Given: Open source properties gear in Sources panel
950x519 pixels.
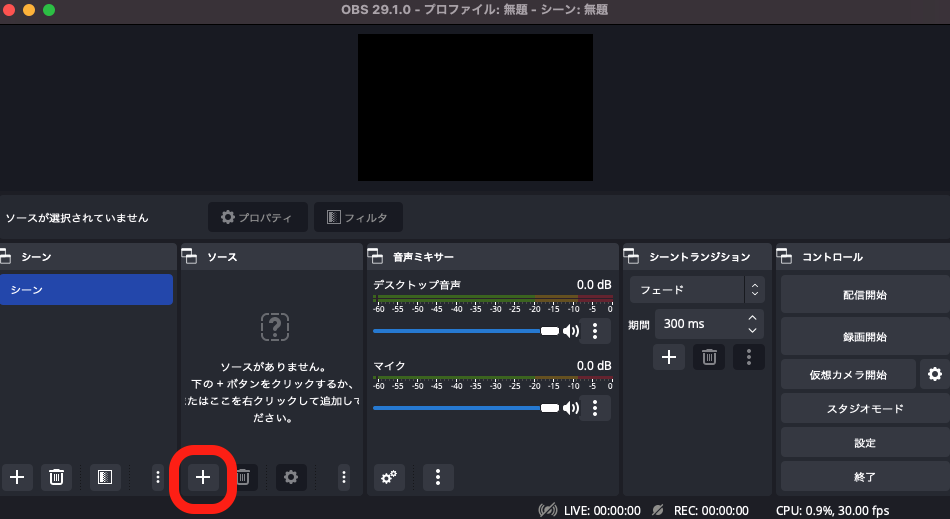Looking at the screenshot, I should pyautogui.click(x=291, y=477).
